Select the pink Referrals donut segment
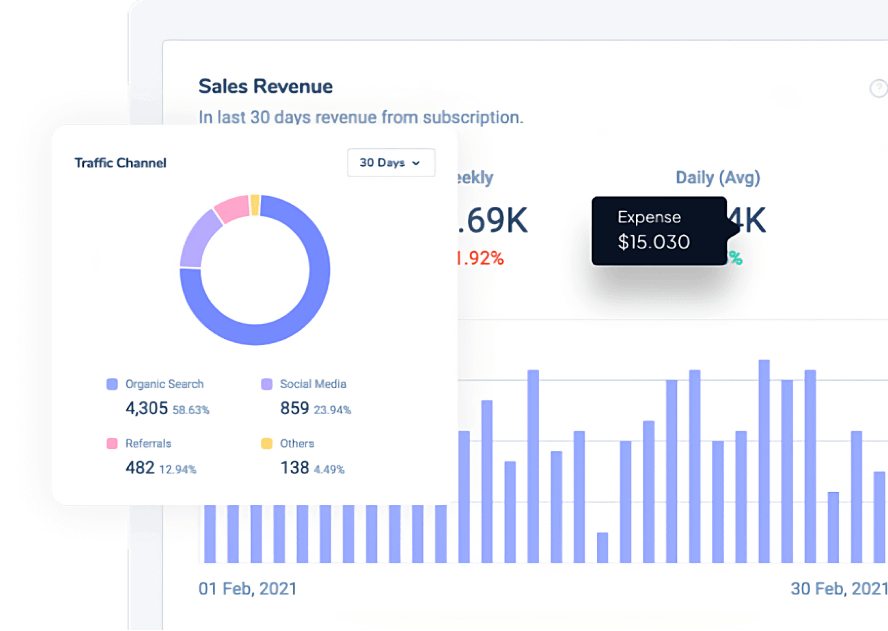888x631 pixels. pyautogui.click(x=232, y=208)
